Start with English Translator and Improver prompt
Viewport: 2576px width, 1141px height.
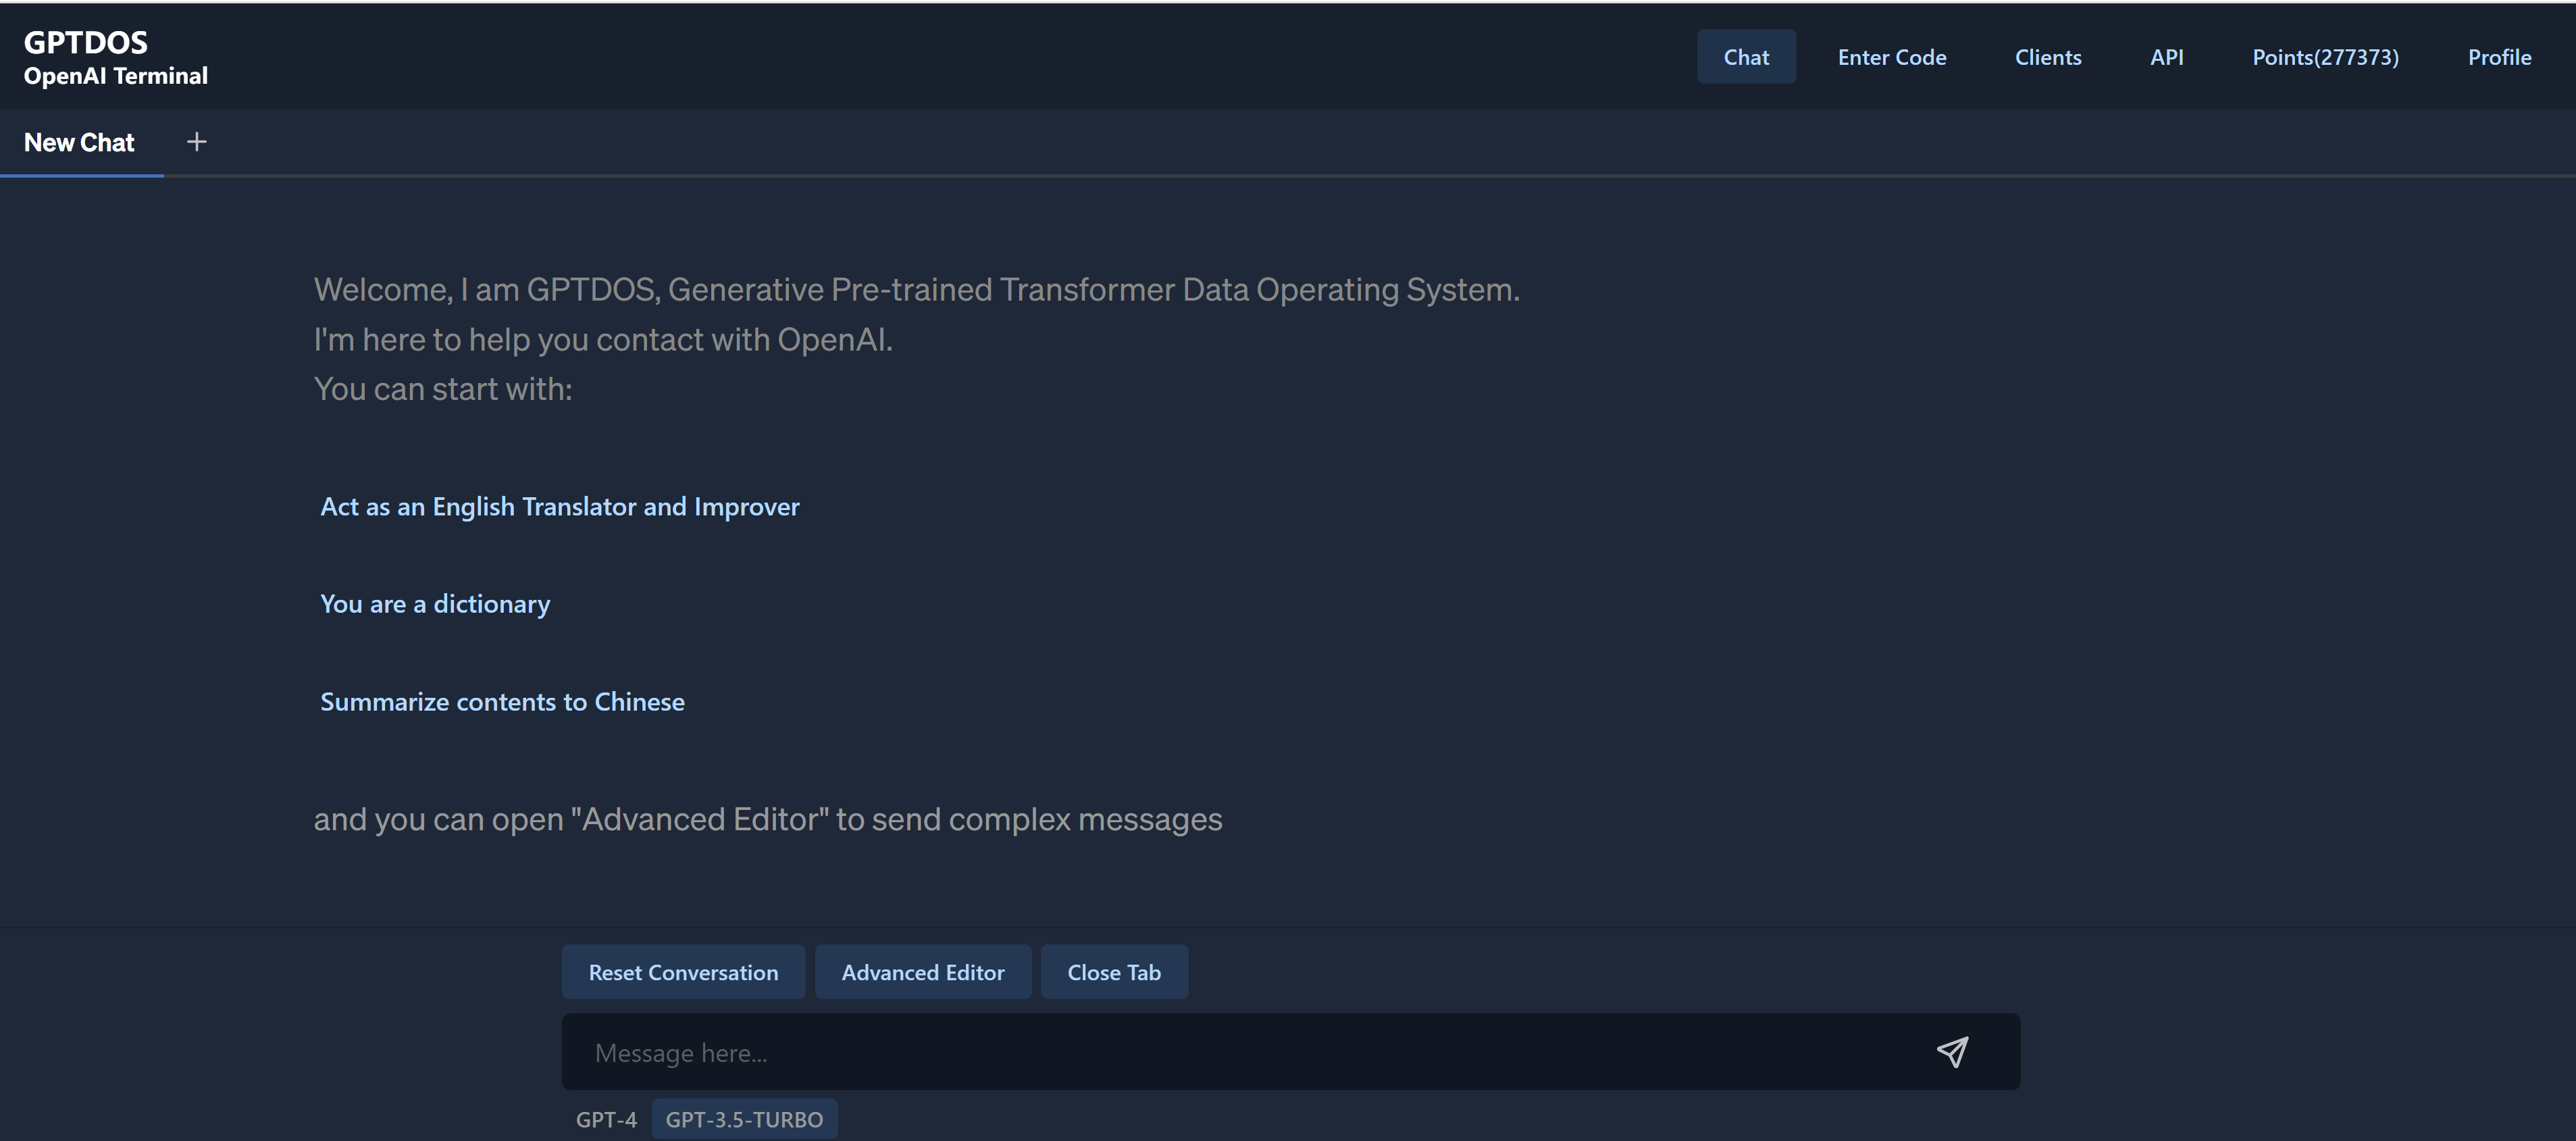559,507
